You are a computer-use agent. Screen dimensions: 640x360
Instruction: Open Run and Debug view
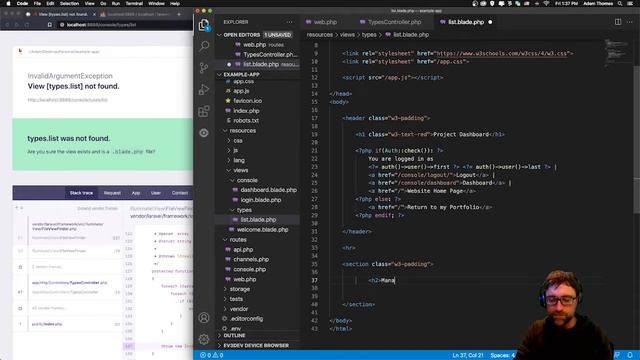204,89
